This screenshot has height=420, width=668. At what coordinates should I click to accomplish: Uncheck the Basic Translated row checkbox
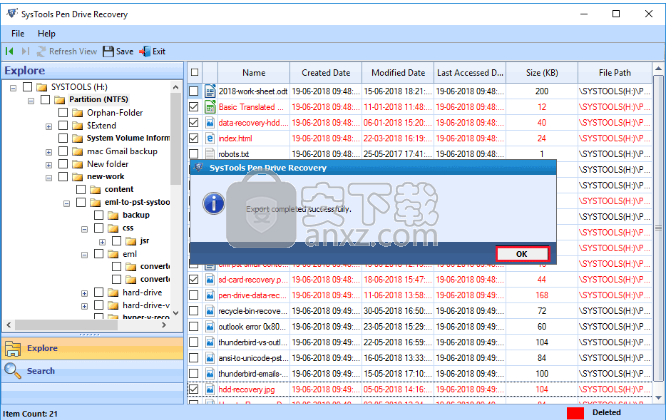pyautogui.click(x=194, y=107)
